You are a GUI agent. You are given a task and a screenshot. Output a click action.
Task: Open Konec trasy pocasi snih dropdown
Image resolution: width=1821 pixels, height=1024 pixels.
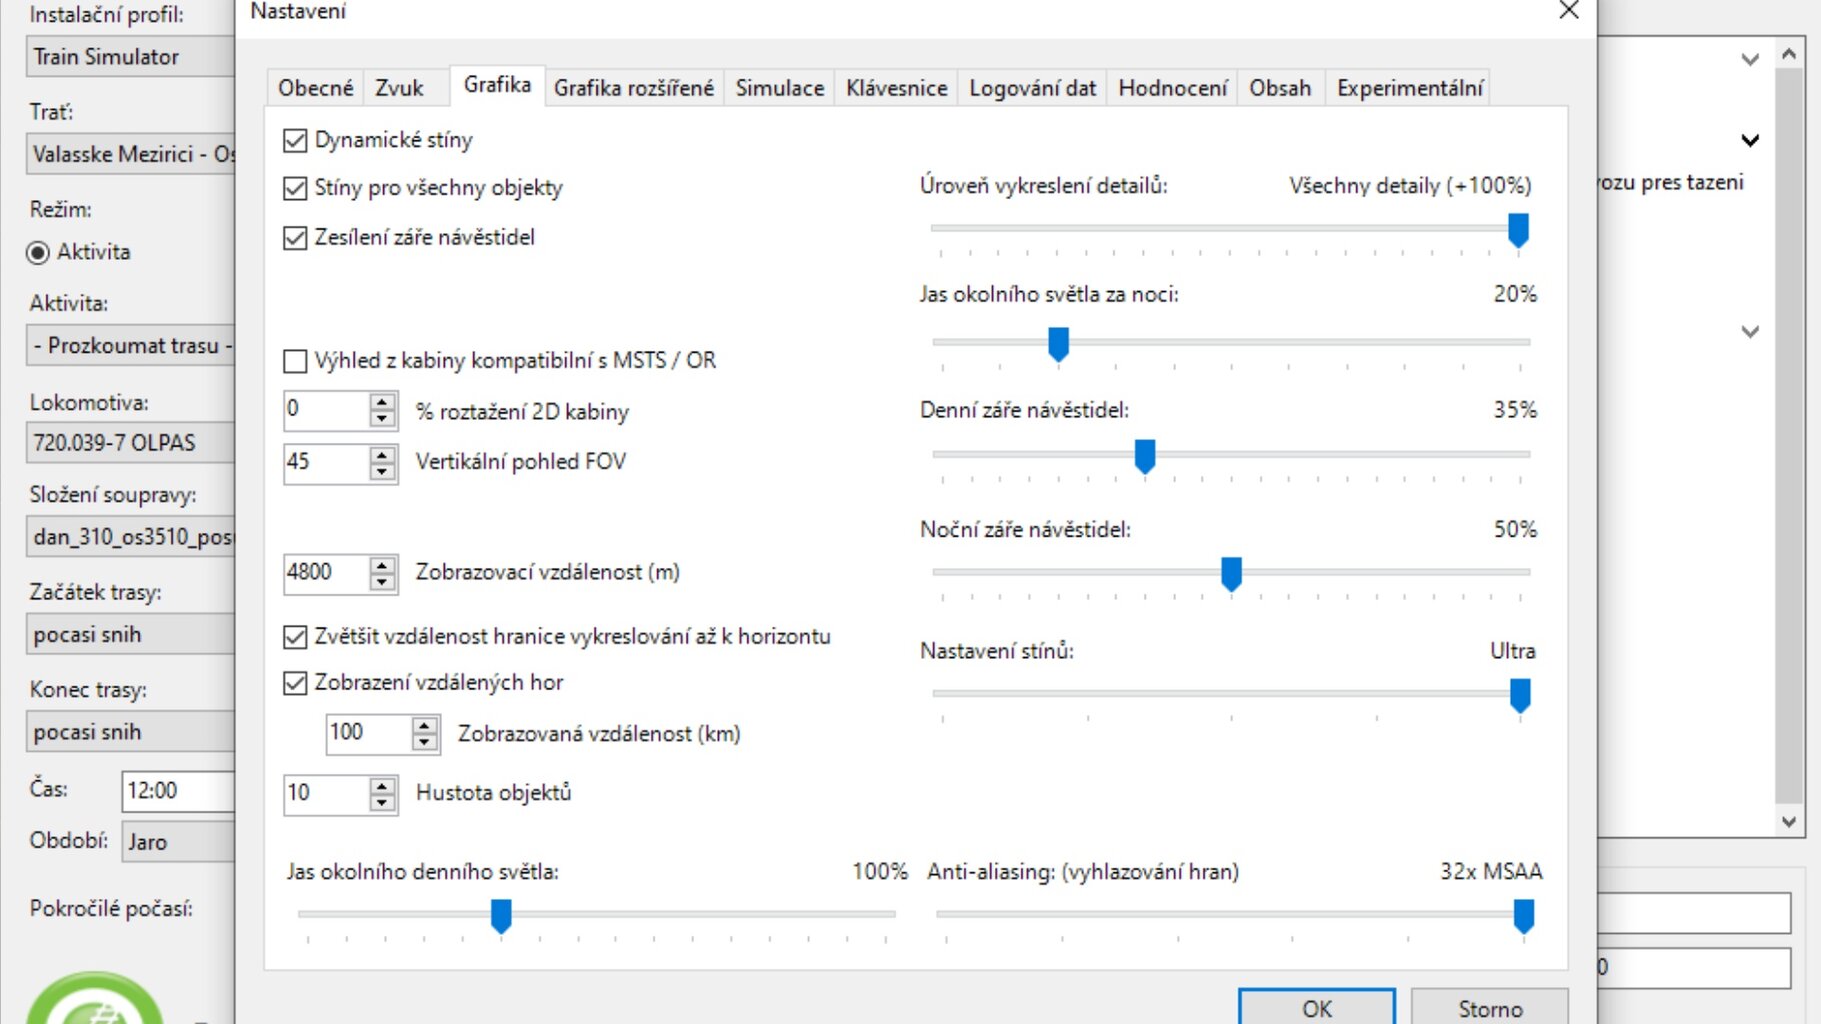pos(130,732)
